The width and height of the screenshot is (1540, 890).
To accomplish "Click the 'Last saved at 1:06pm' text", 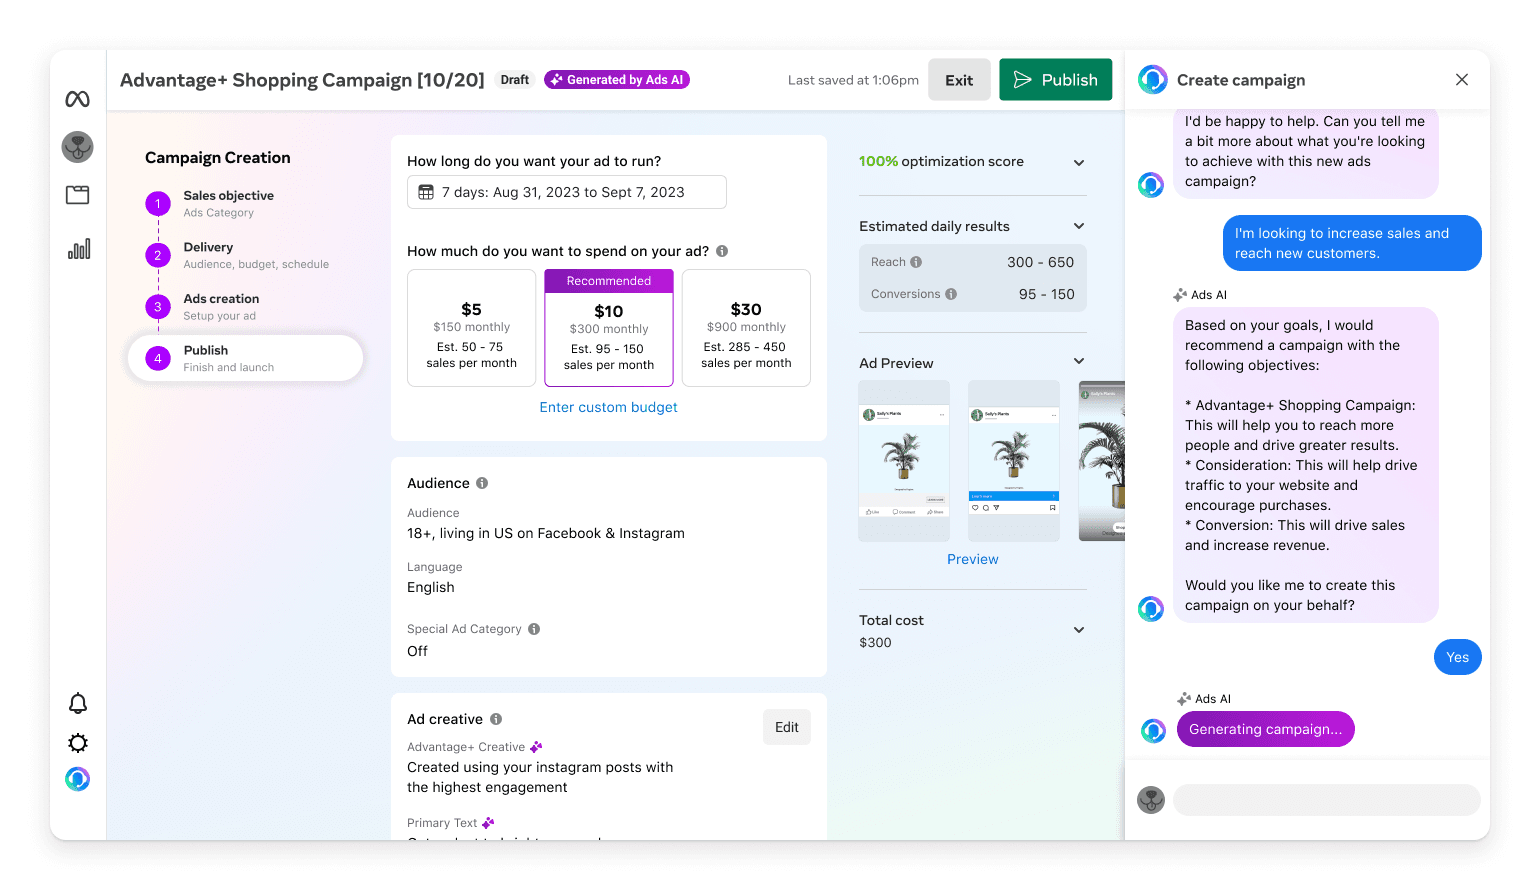I will click(853, 80).
